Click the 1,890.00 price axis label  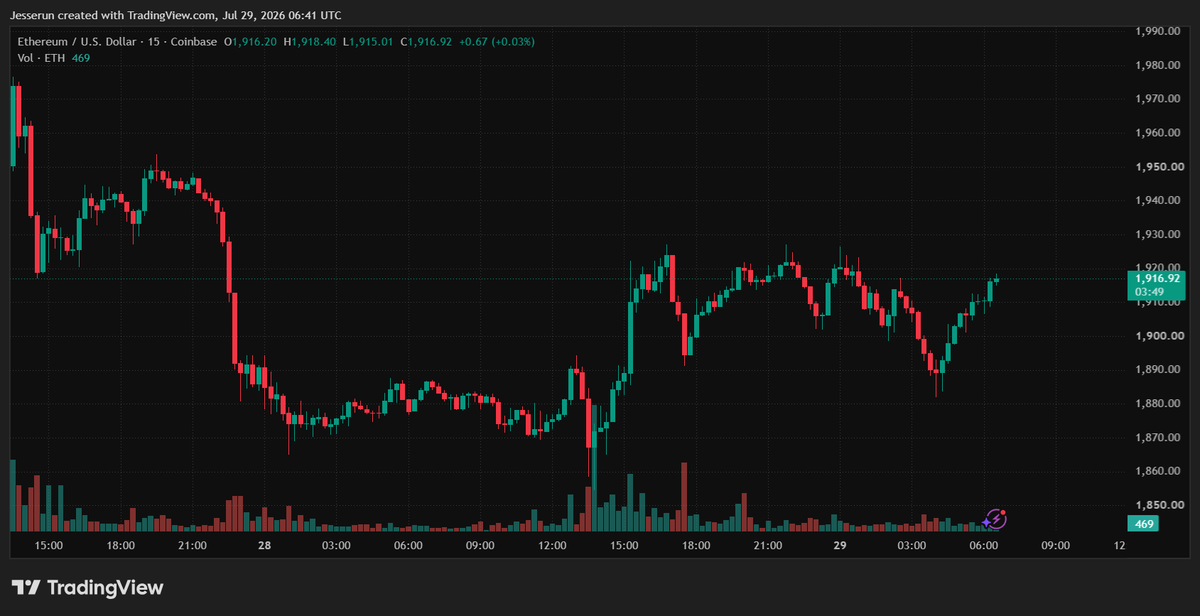1160,370
